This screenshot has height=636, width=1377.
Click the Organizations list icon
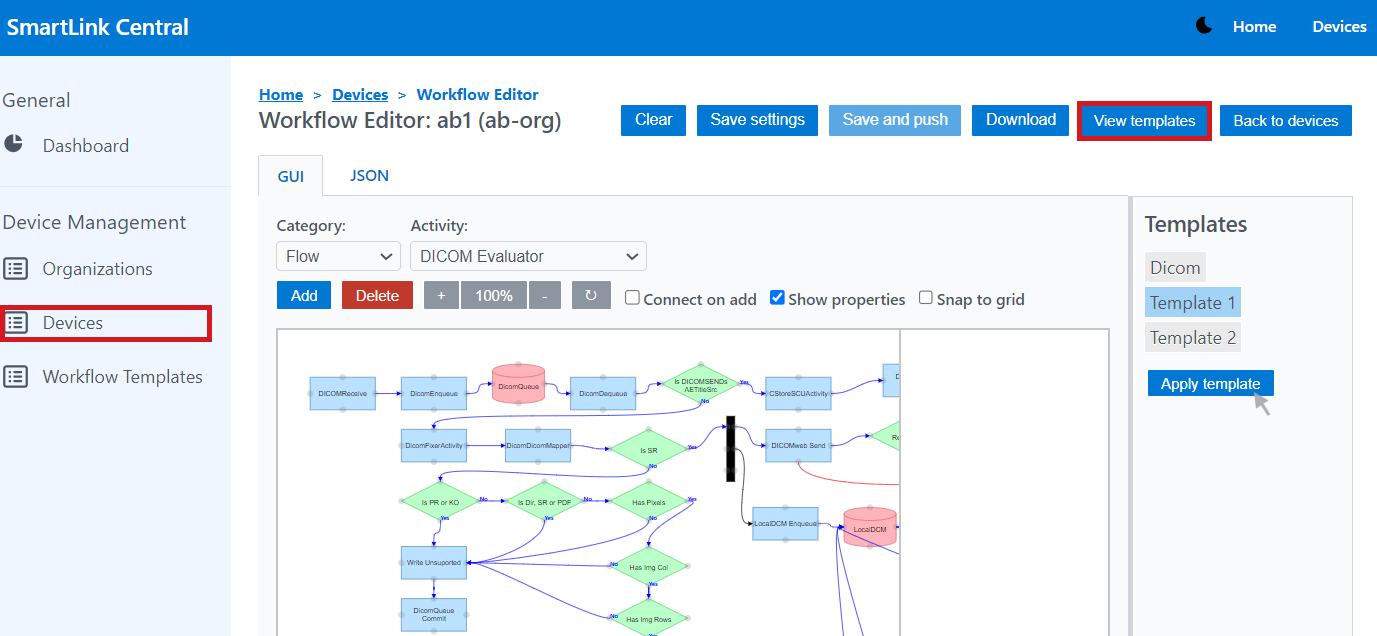pyautogui.click(x=15, y=269)
